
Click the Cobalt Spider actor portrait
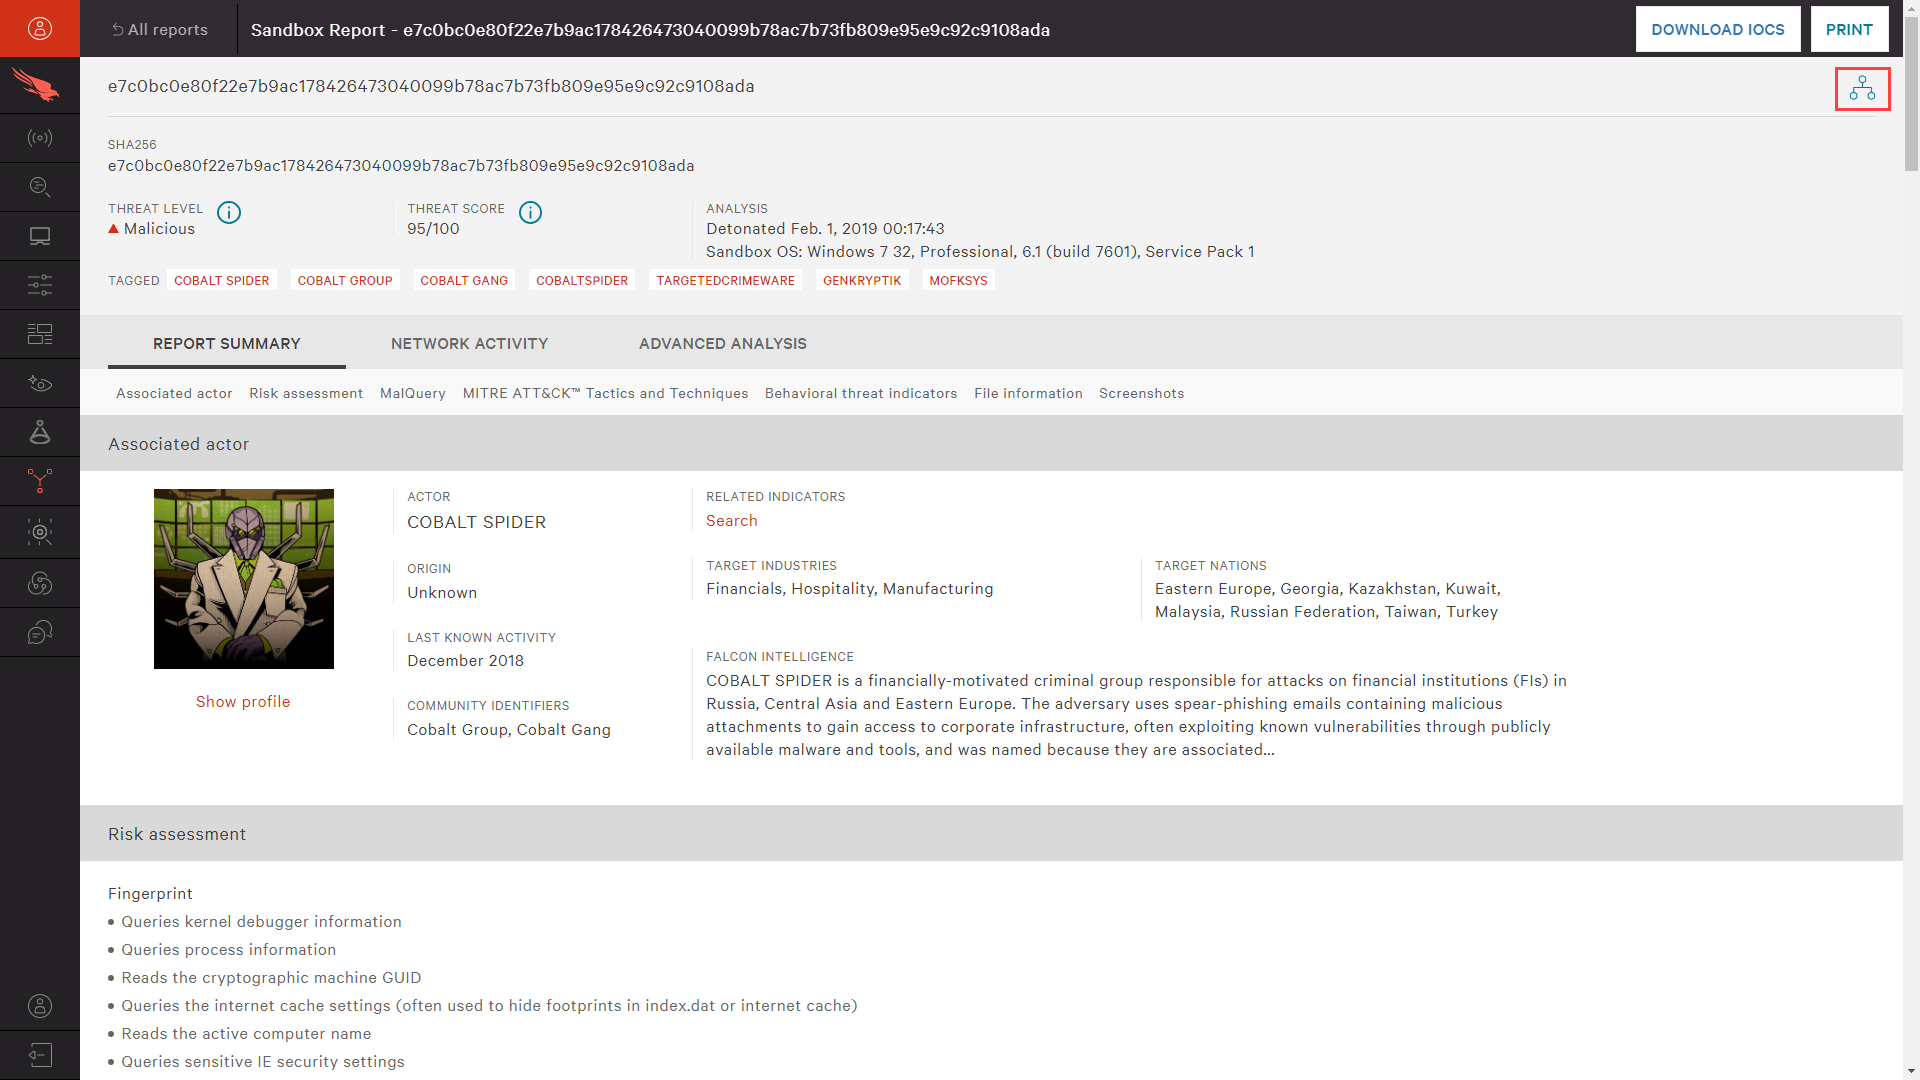pos(244,579)
